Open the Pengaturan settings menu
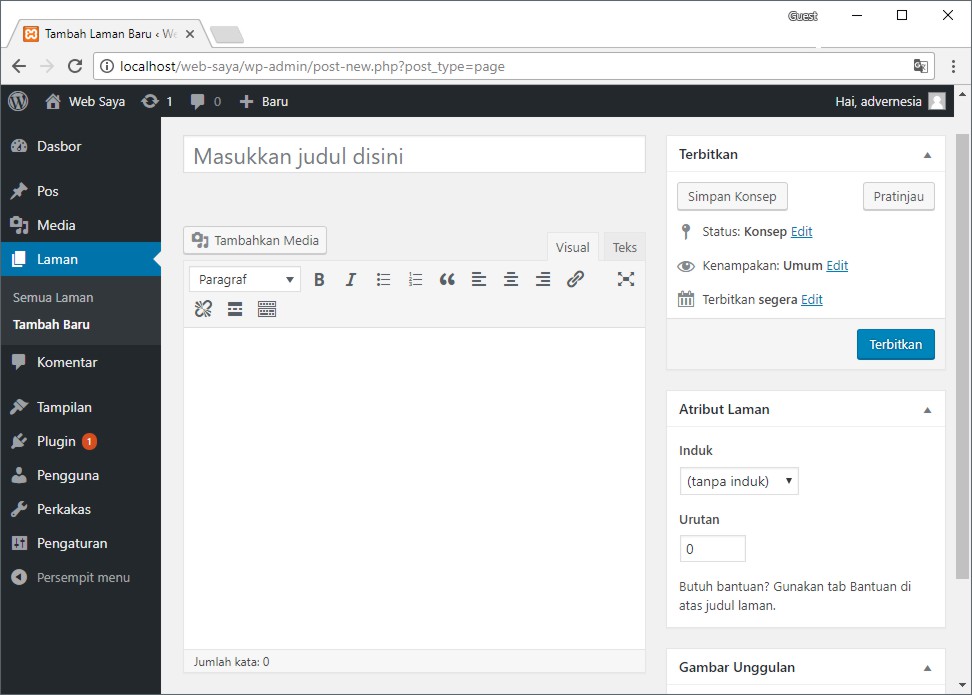Viewport: 972px width, 695px height. (x=81, y=544)
